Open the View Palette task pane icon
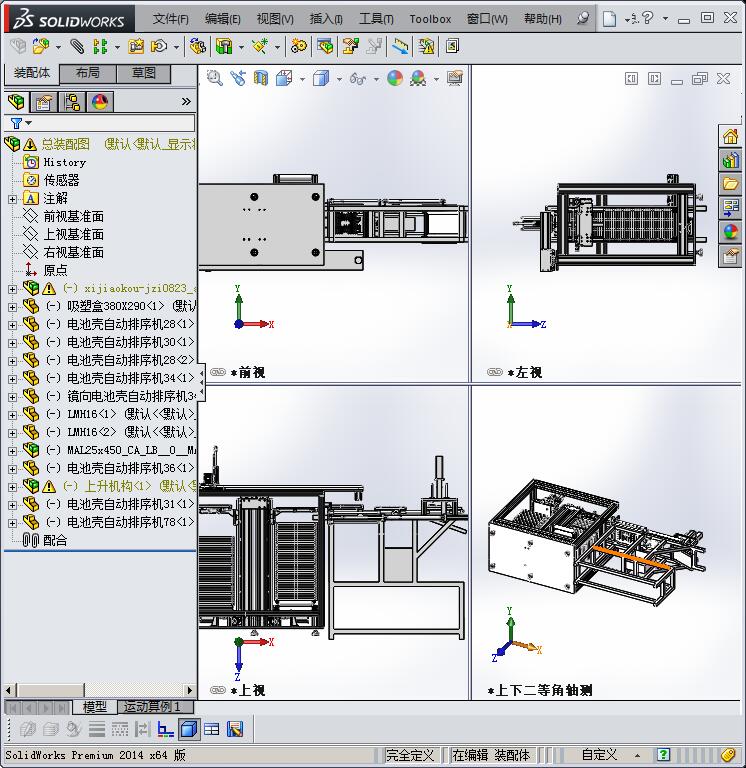Screen dimensions: 746x768 [x=730, y=208]
